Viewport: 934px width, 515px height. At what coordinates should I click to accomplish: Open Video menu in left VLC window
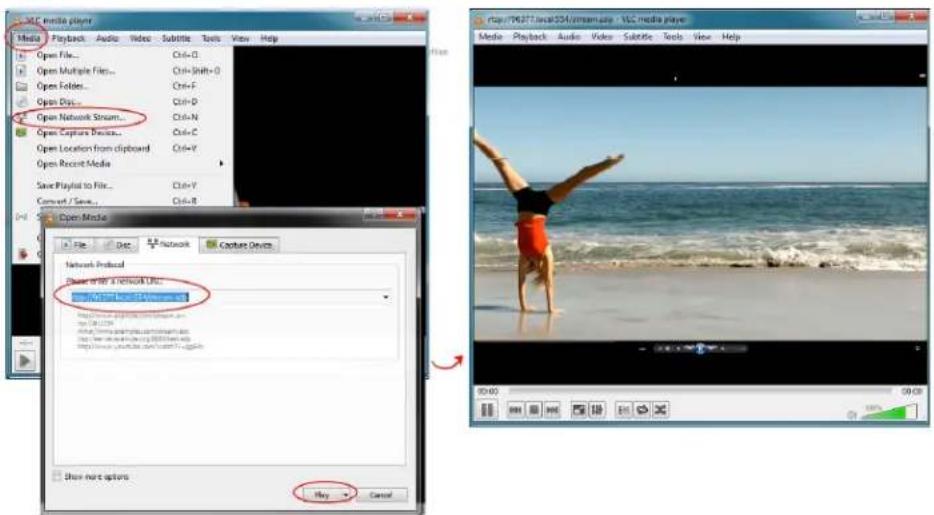pyautogui.click(x=141, y=38)
